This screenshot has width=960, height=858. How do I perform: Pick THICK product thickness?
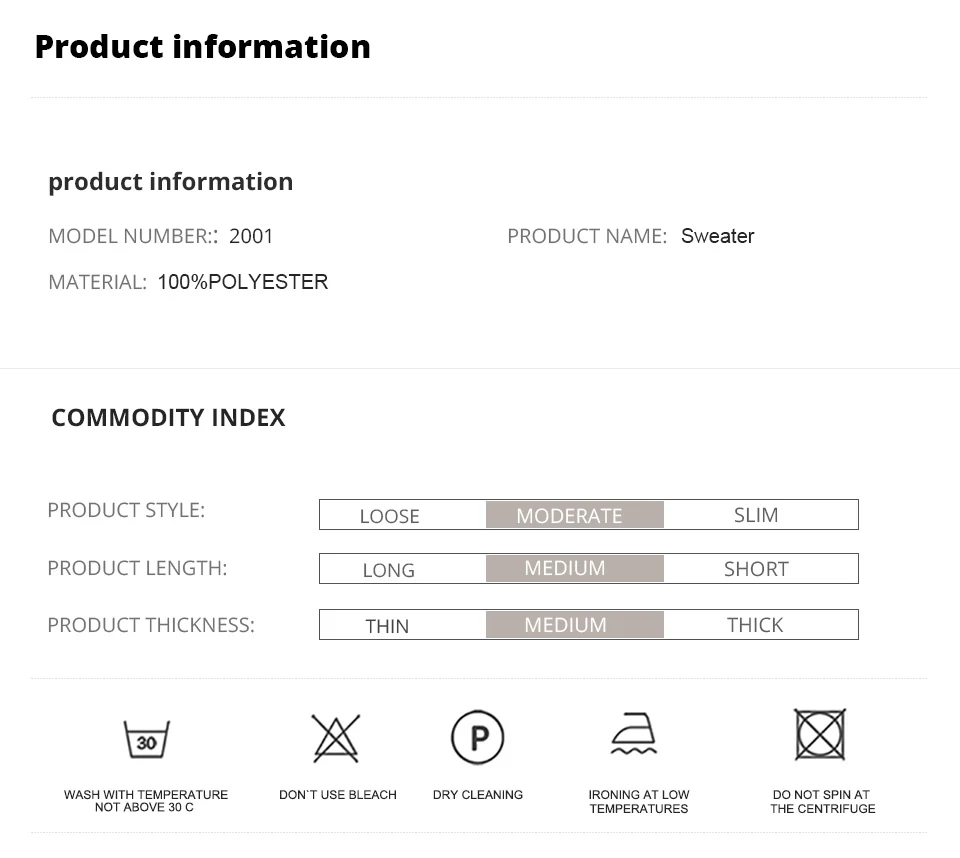[x=755, y=625]
